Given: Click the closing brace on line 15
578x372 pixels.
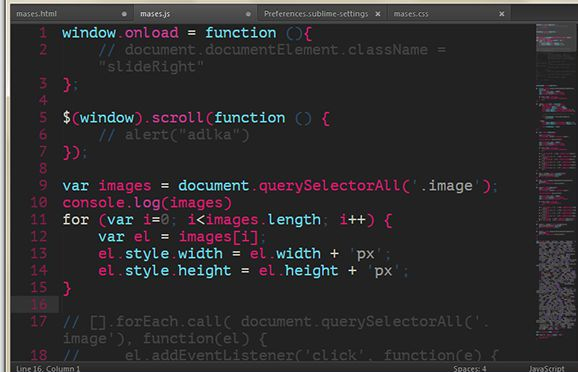Looking at the screenshot, I should [67, 288].
